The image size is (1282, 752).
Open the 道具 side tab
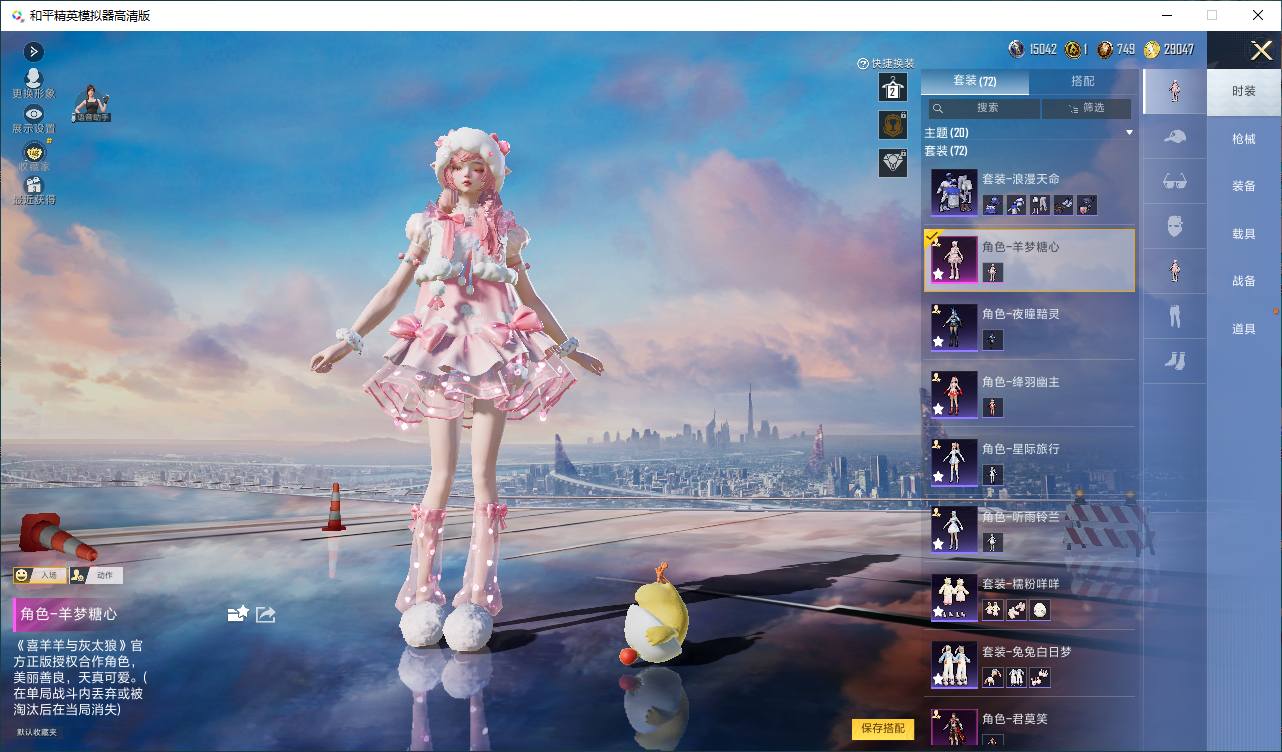[x=1244, y=328]
